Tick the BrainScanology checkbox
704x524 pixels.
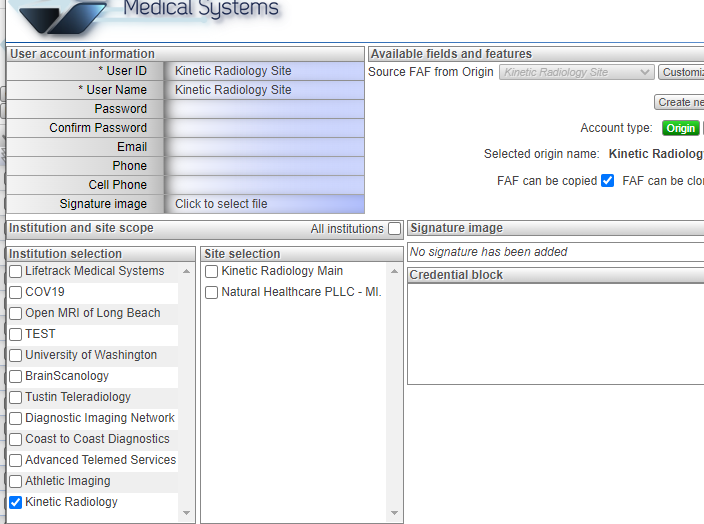[16, 376]
